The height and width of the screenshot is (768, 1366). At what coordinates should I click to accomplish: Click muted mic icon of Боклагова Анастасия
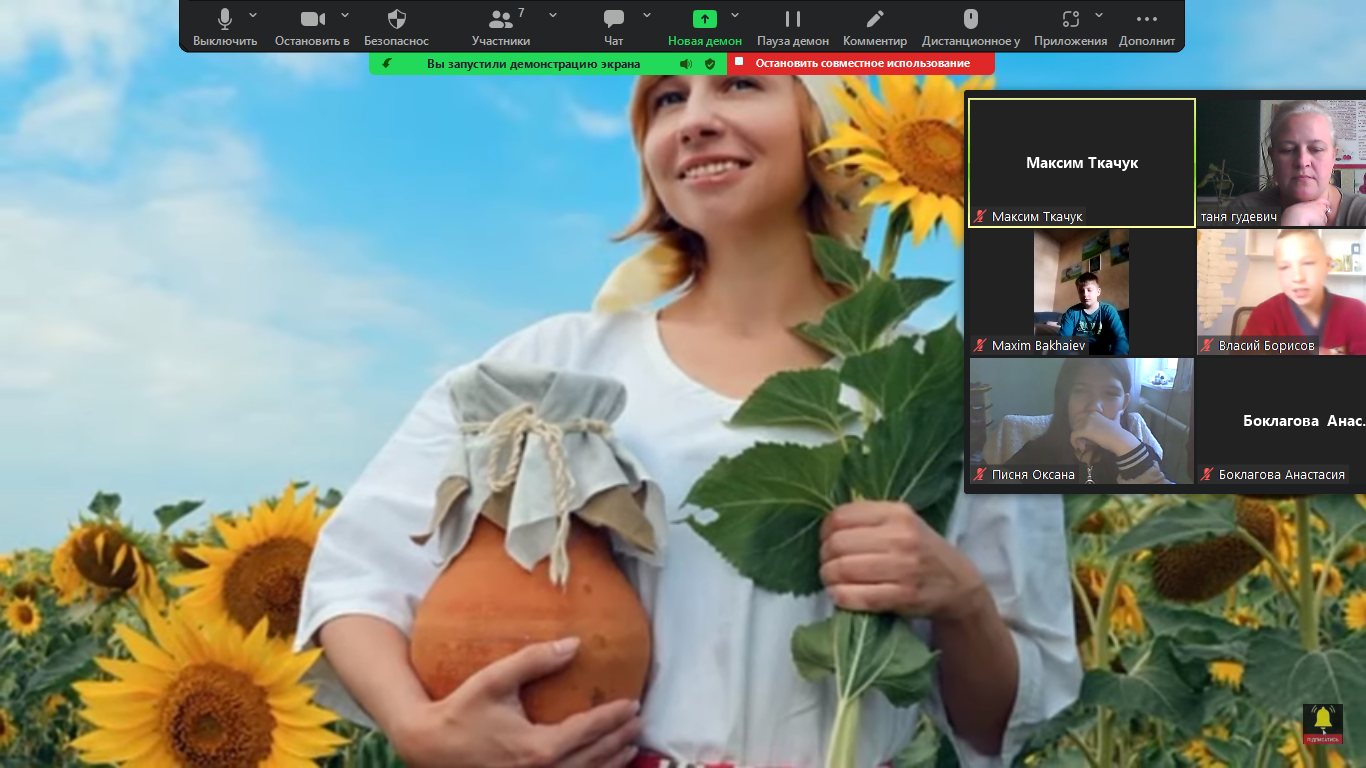(x=1208, y=474)
